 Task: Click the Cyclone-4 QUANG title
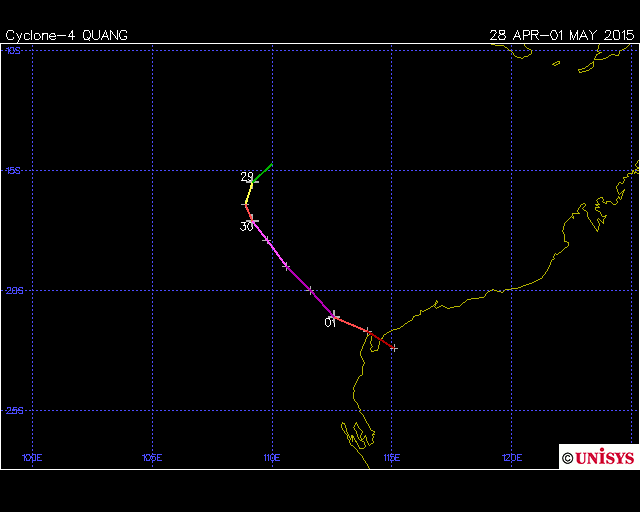66,35
